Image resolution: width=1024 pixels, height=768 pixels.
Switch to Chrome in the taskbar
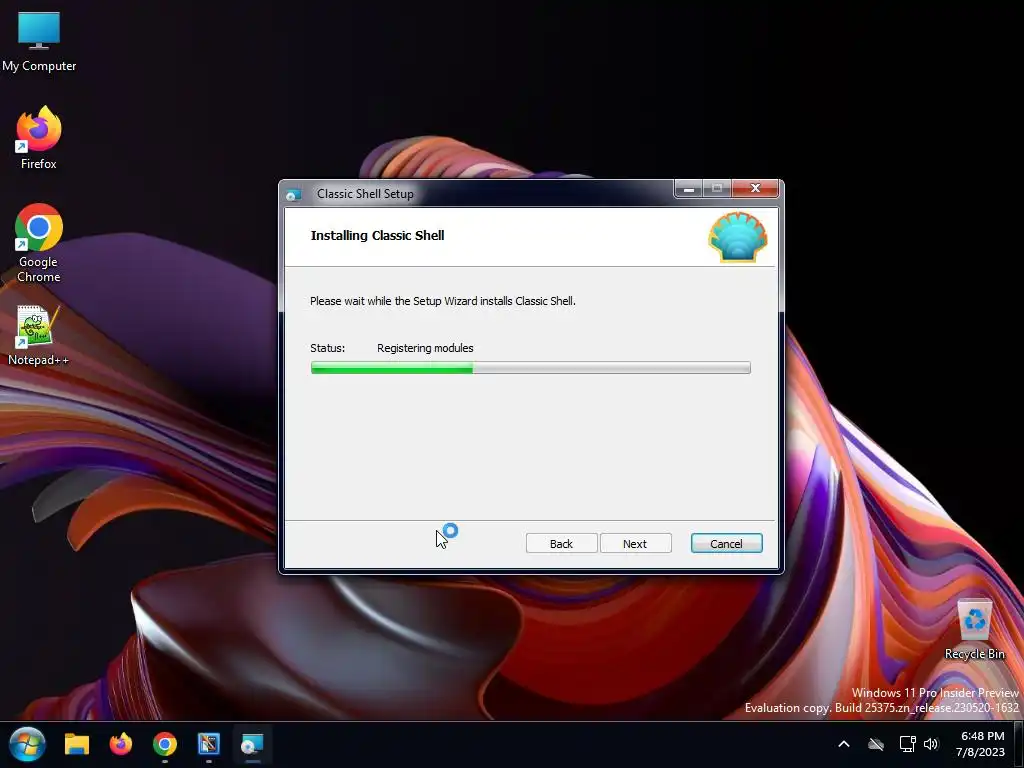pyautogui.click(x=165, y=744)
